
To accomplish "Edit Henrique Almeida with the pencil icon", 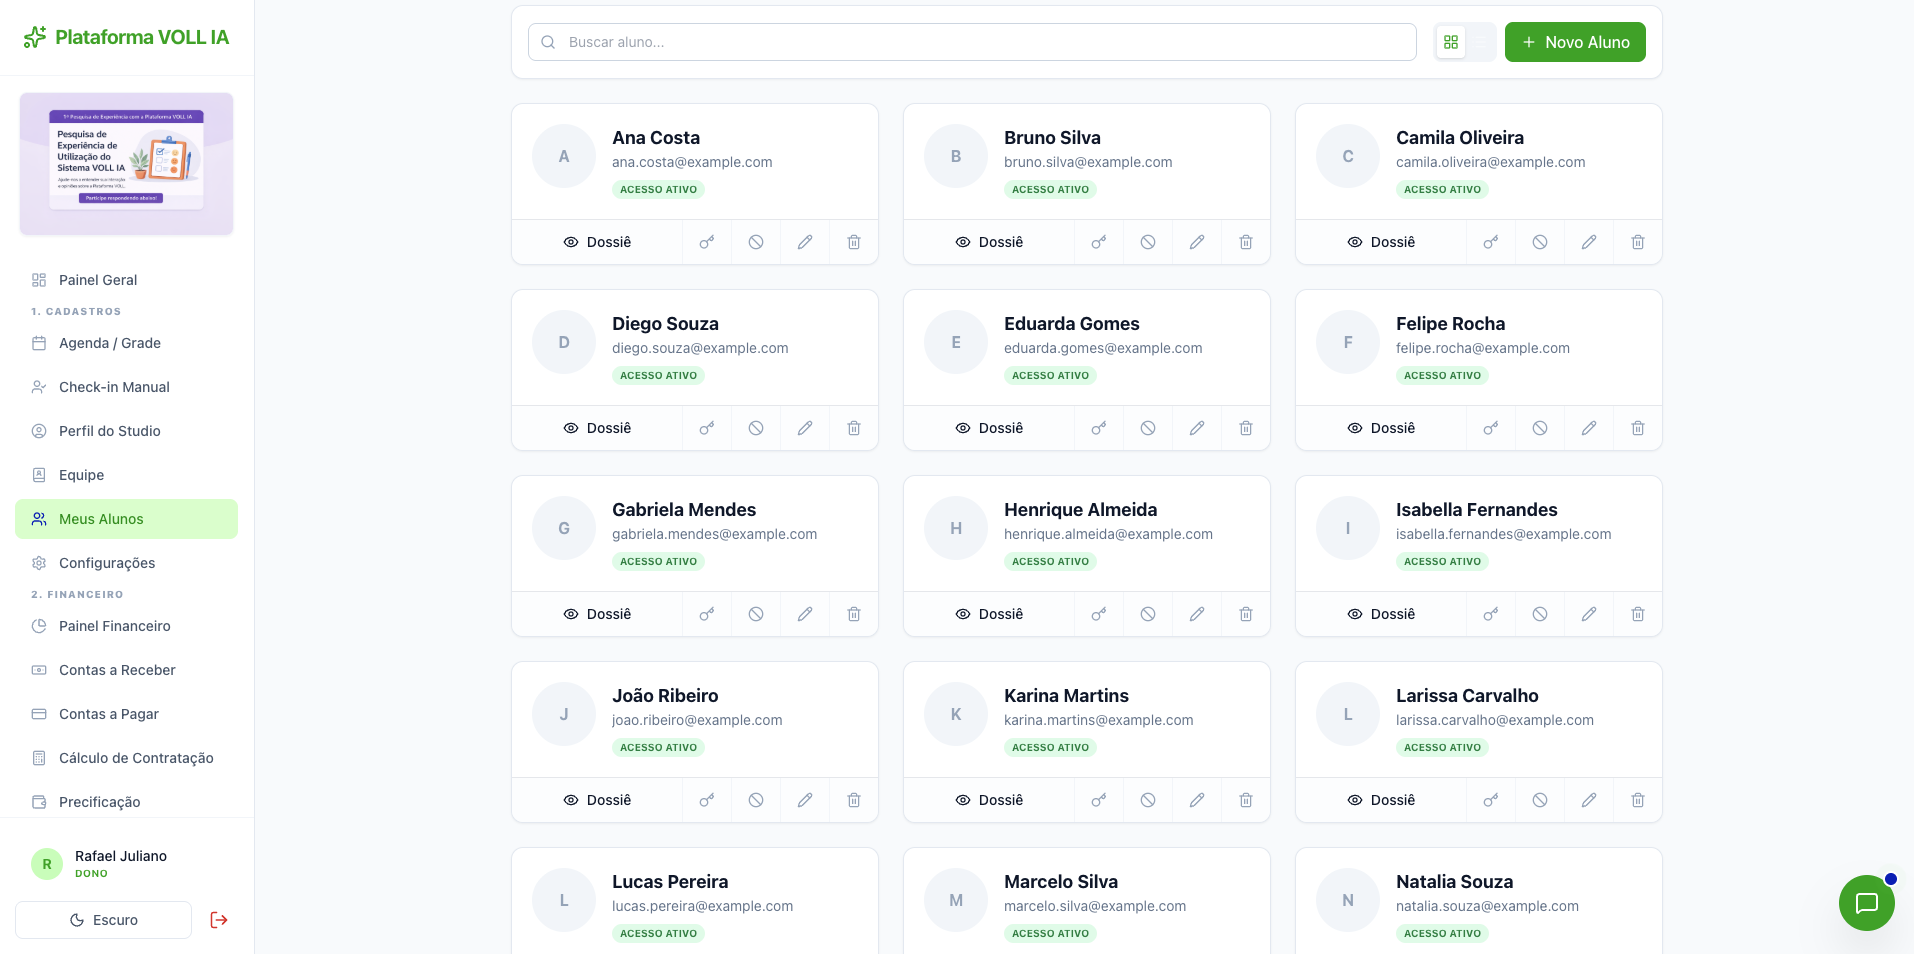I will pyautogui.click(x=1197, y=614).
